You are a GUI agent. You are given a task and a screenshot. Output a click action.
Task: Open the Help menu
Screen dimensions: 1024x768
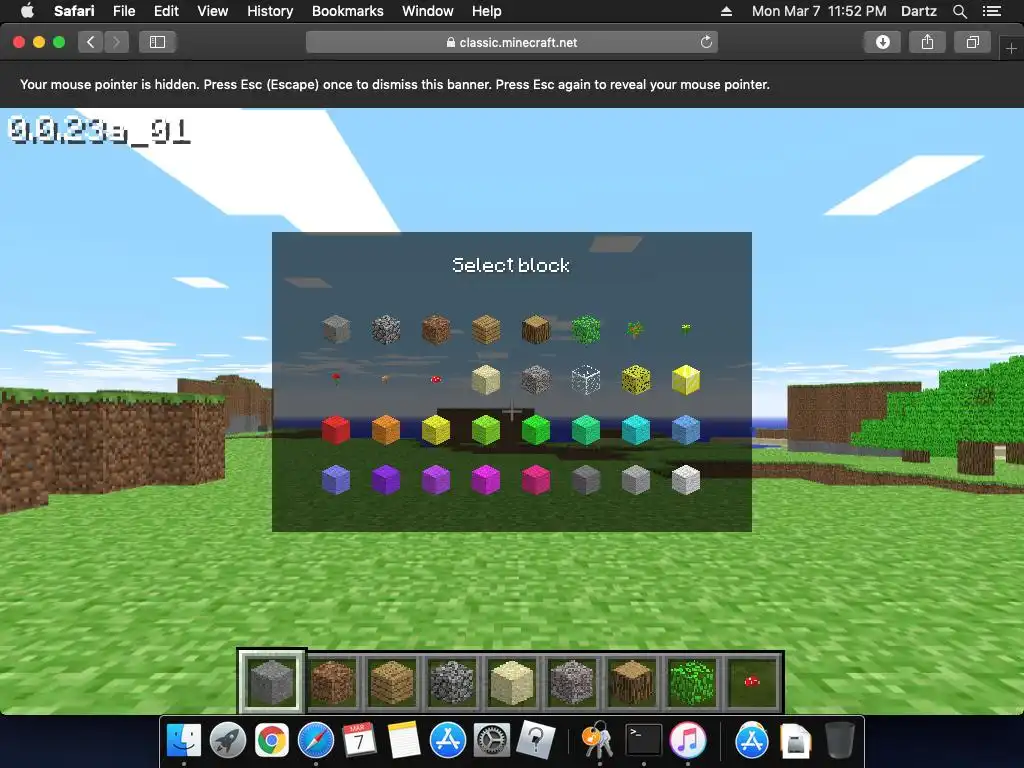click(487, 11)
